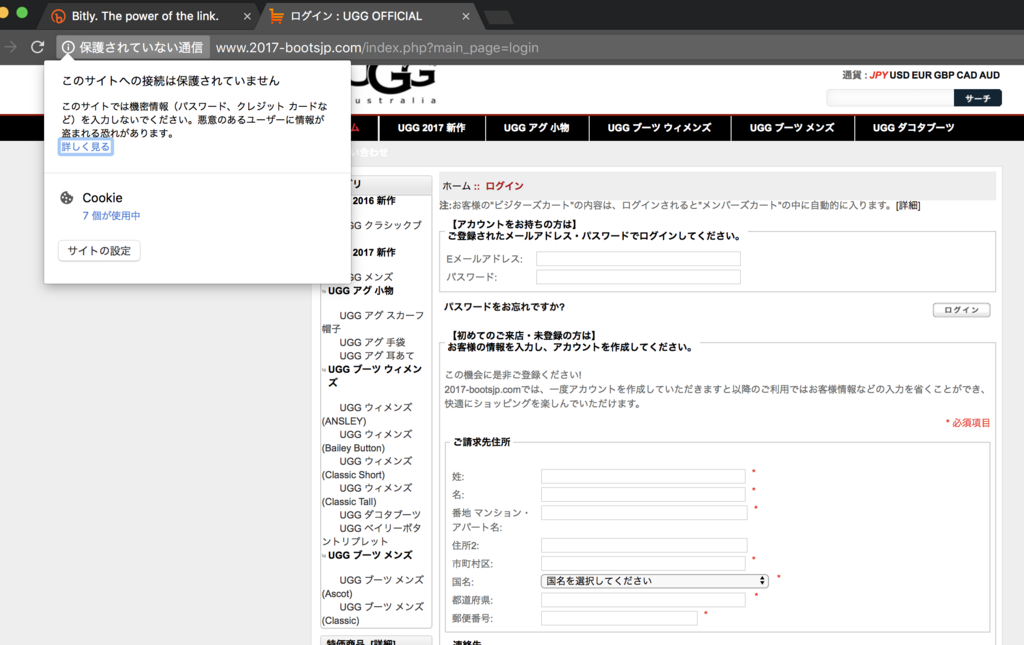Click the 番地 マンション address field
Screen dimensions: 1024x645
click(x=644, y=512)
